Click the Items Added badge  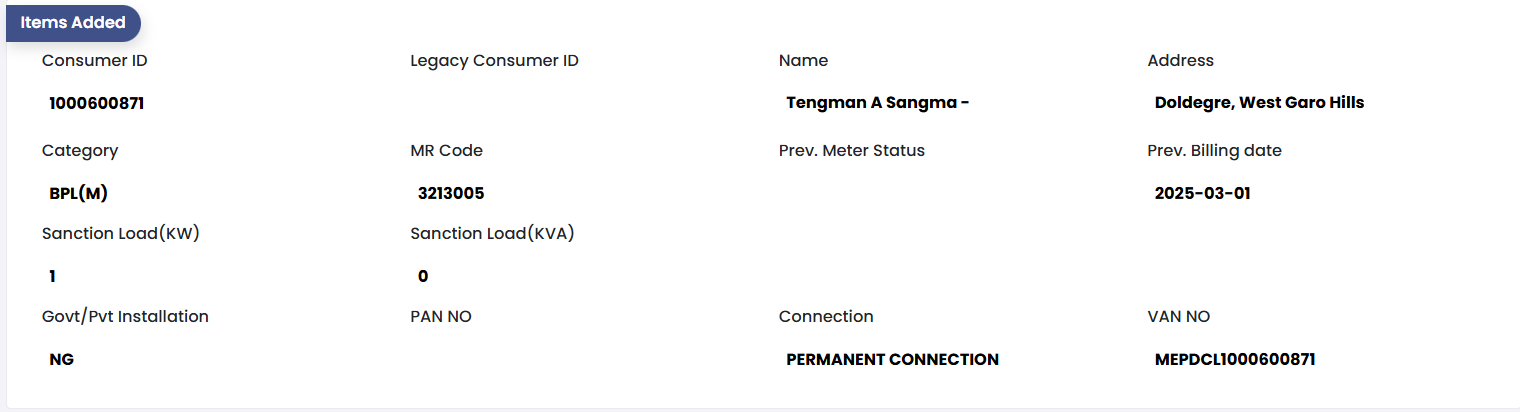click(73, 22)
